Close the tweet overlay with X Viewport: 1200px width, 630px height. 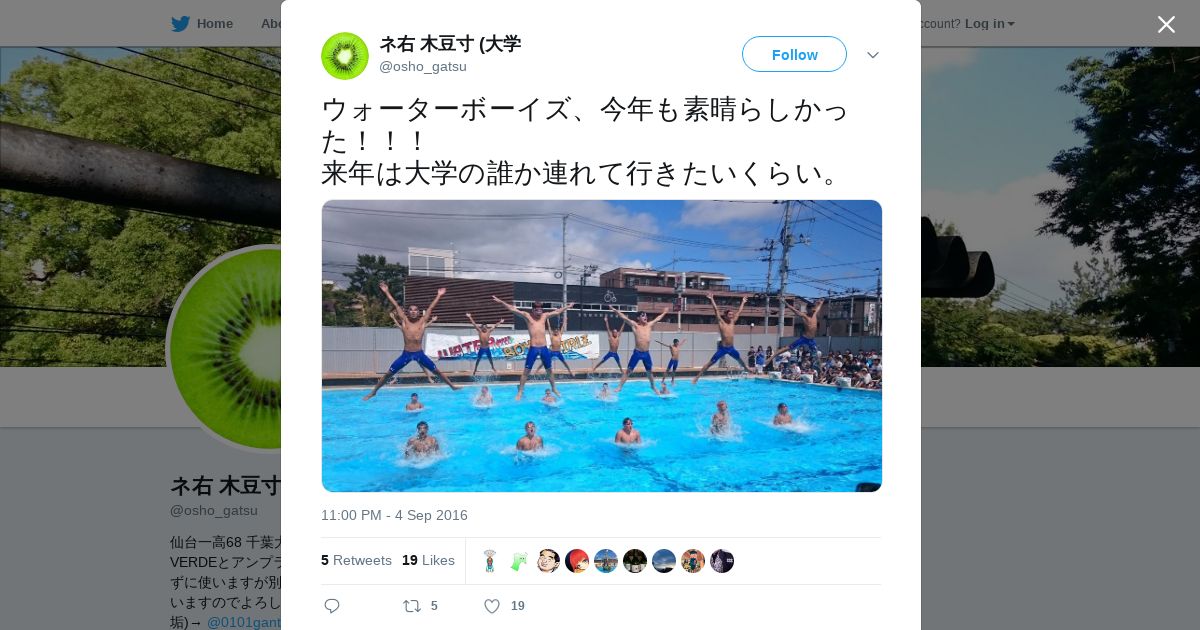coord(1166,24)
